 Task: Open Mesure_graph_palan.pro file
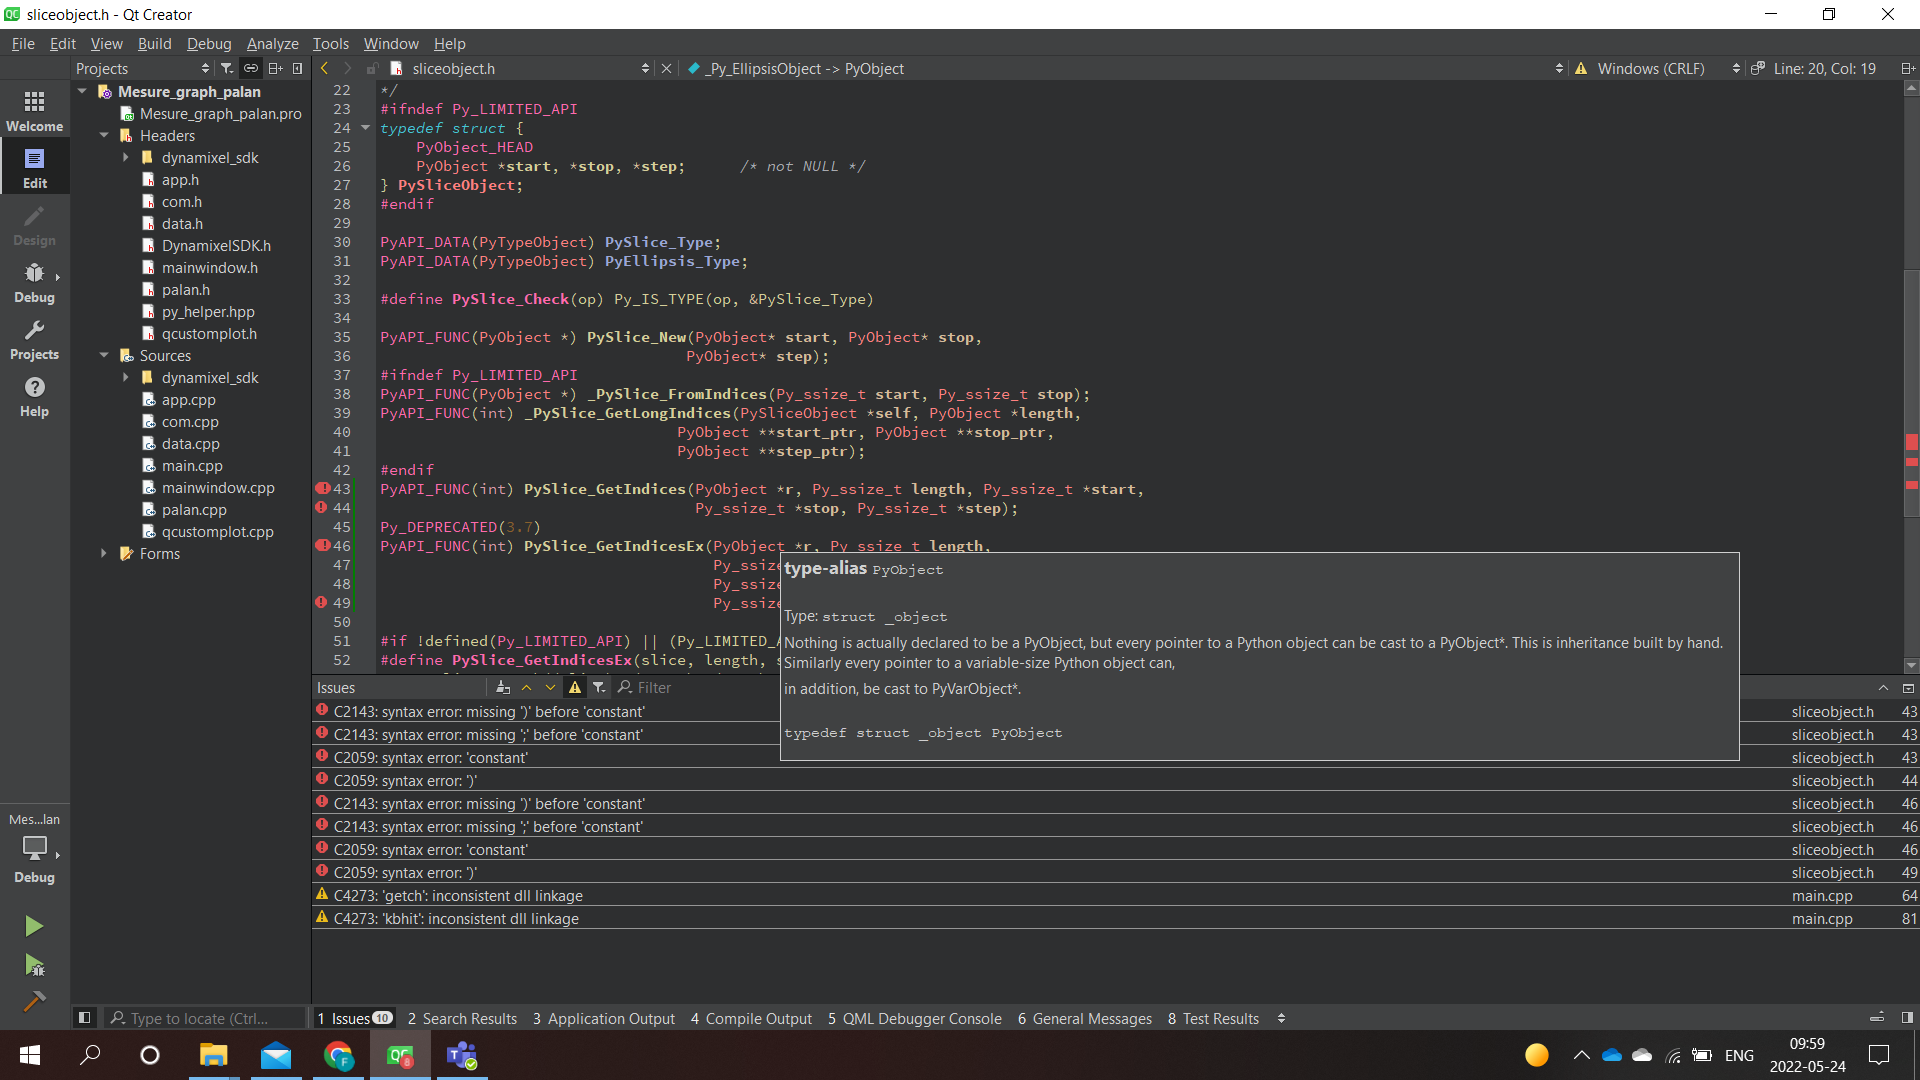pos(220,113)
